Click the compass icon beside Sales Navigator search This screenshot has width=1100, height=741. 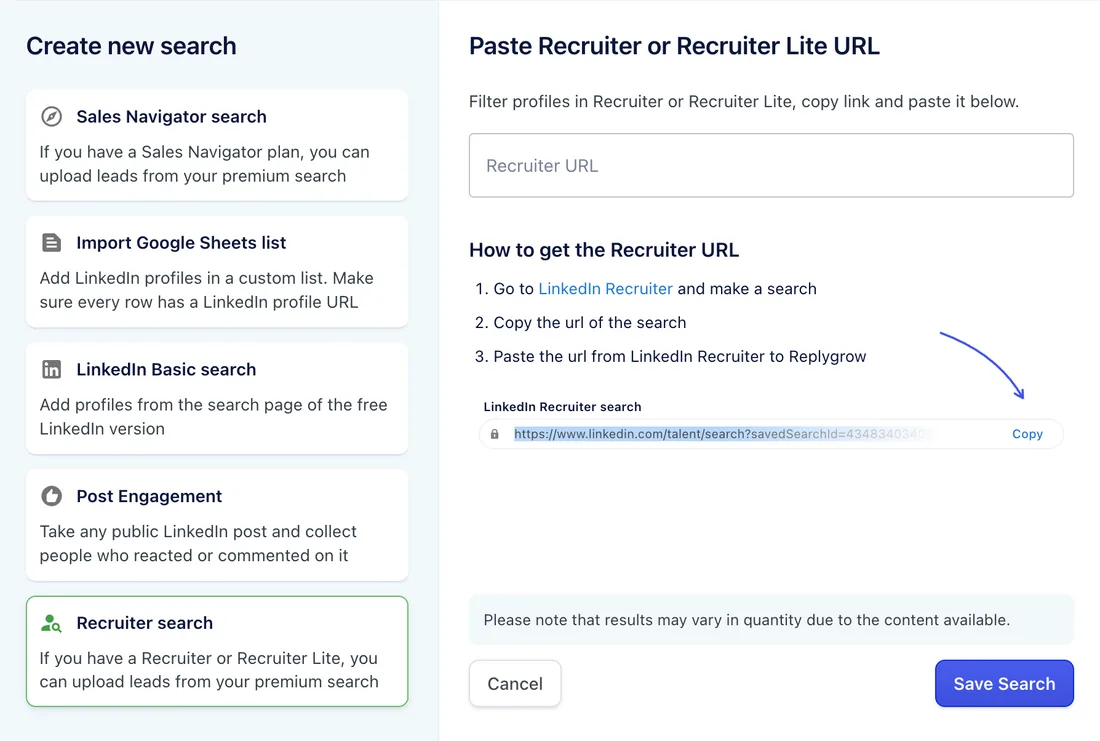click(51, 116)
